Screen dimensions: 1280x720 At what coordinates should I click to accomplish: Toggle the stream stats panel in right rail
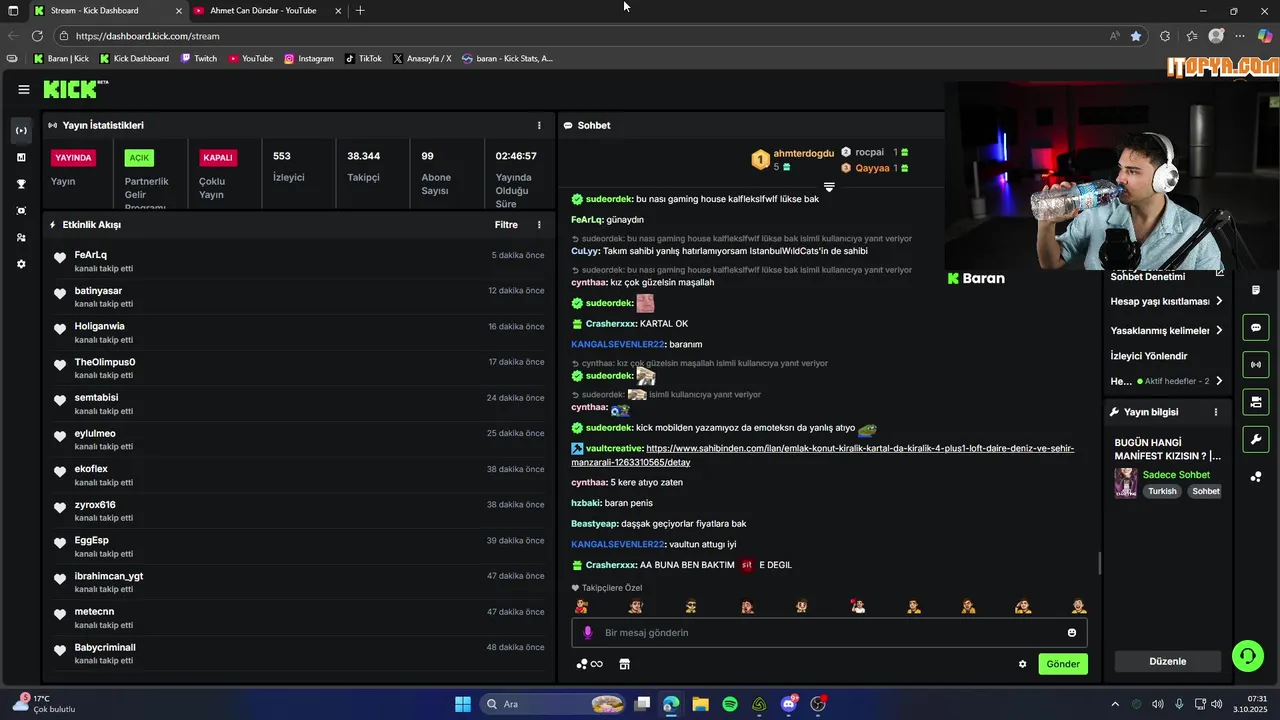(x=1255, y=364)
